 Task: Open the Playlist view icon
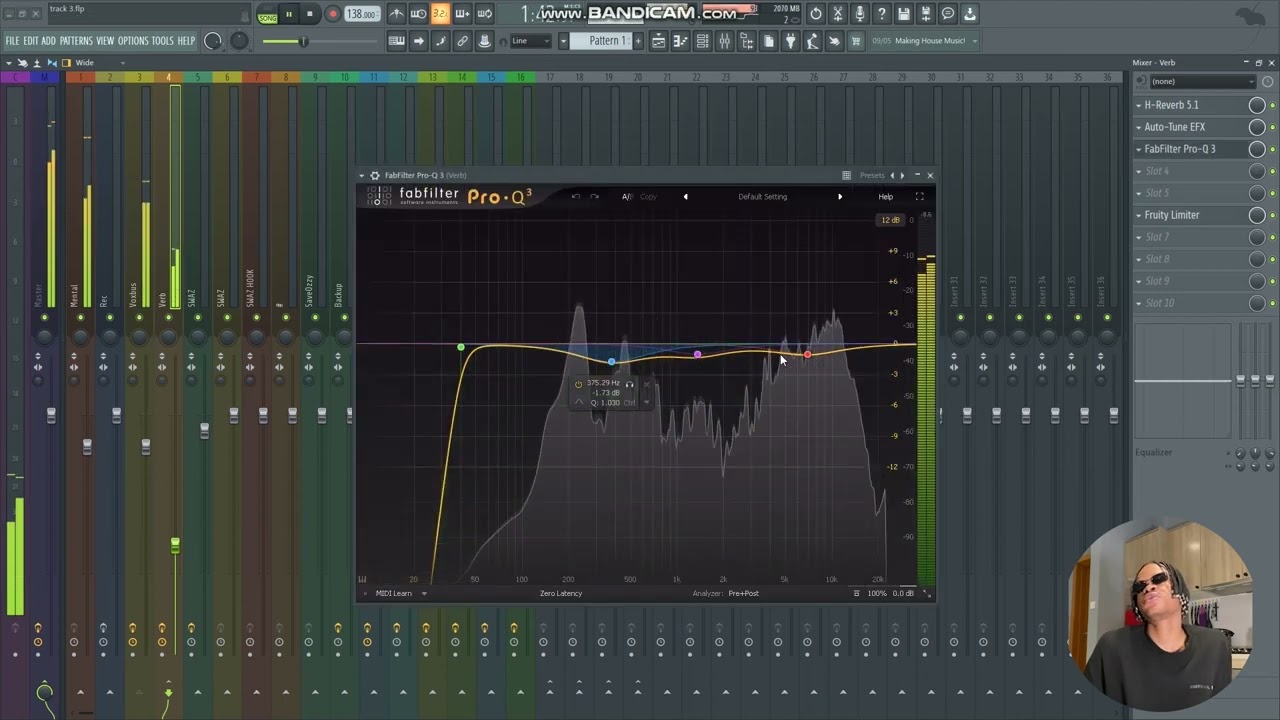click(x=658, y=41)
